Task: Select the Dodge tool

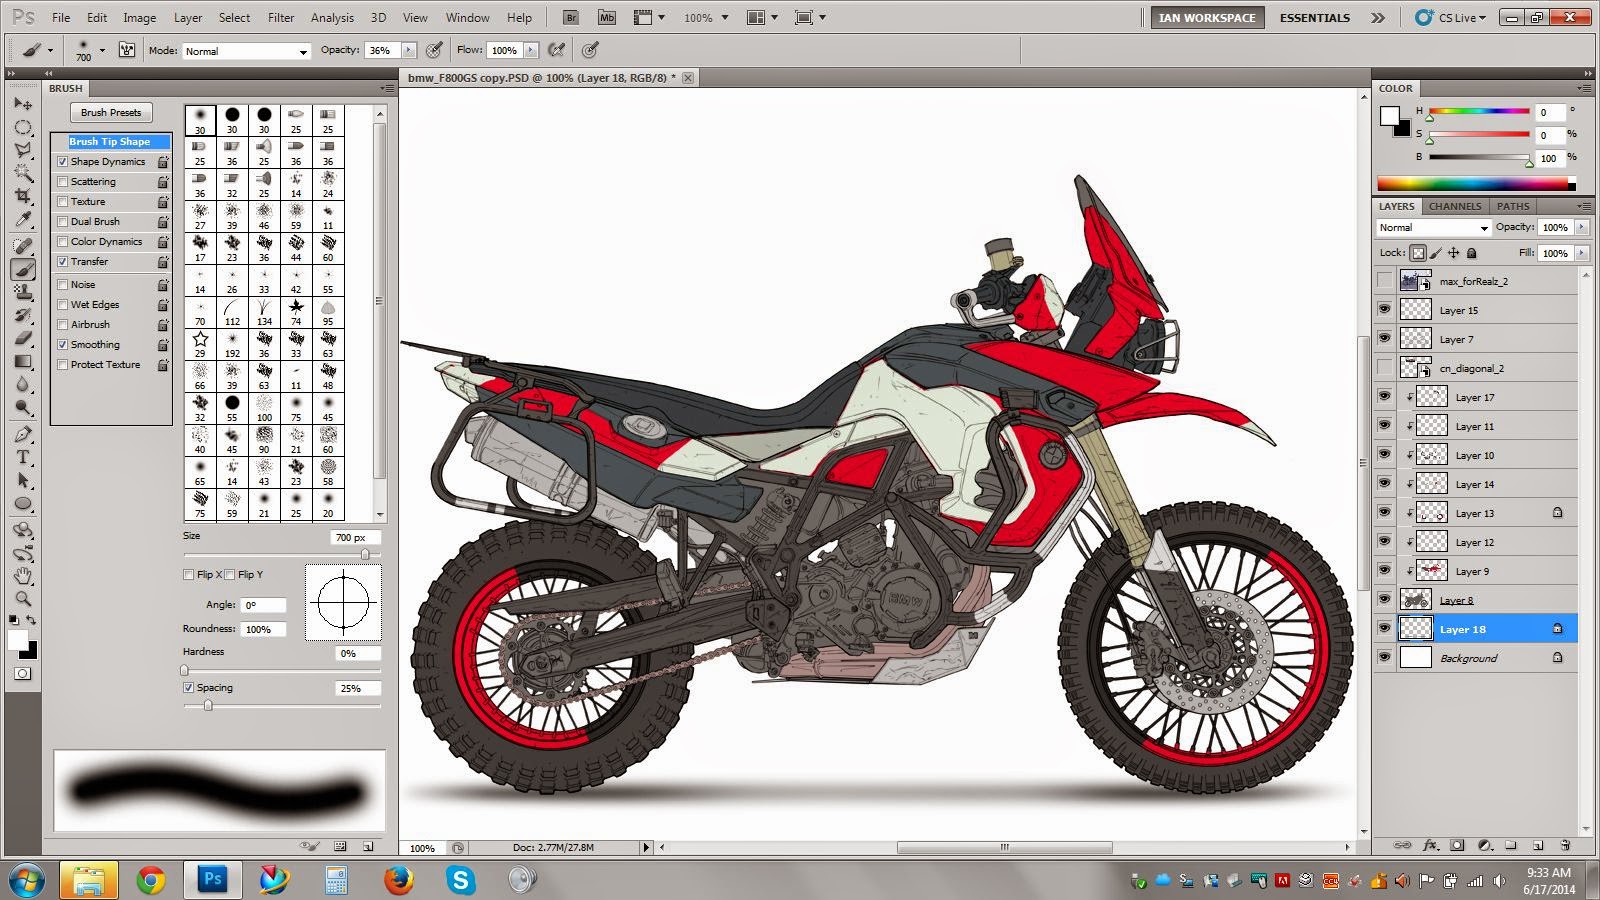Action: tap(23, 407)
